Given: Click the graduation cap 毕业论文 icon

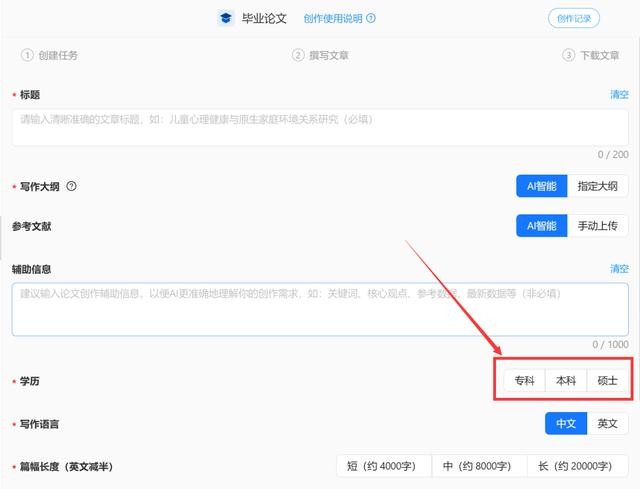Looking at the screenshot, I should (226, 18).
